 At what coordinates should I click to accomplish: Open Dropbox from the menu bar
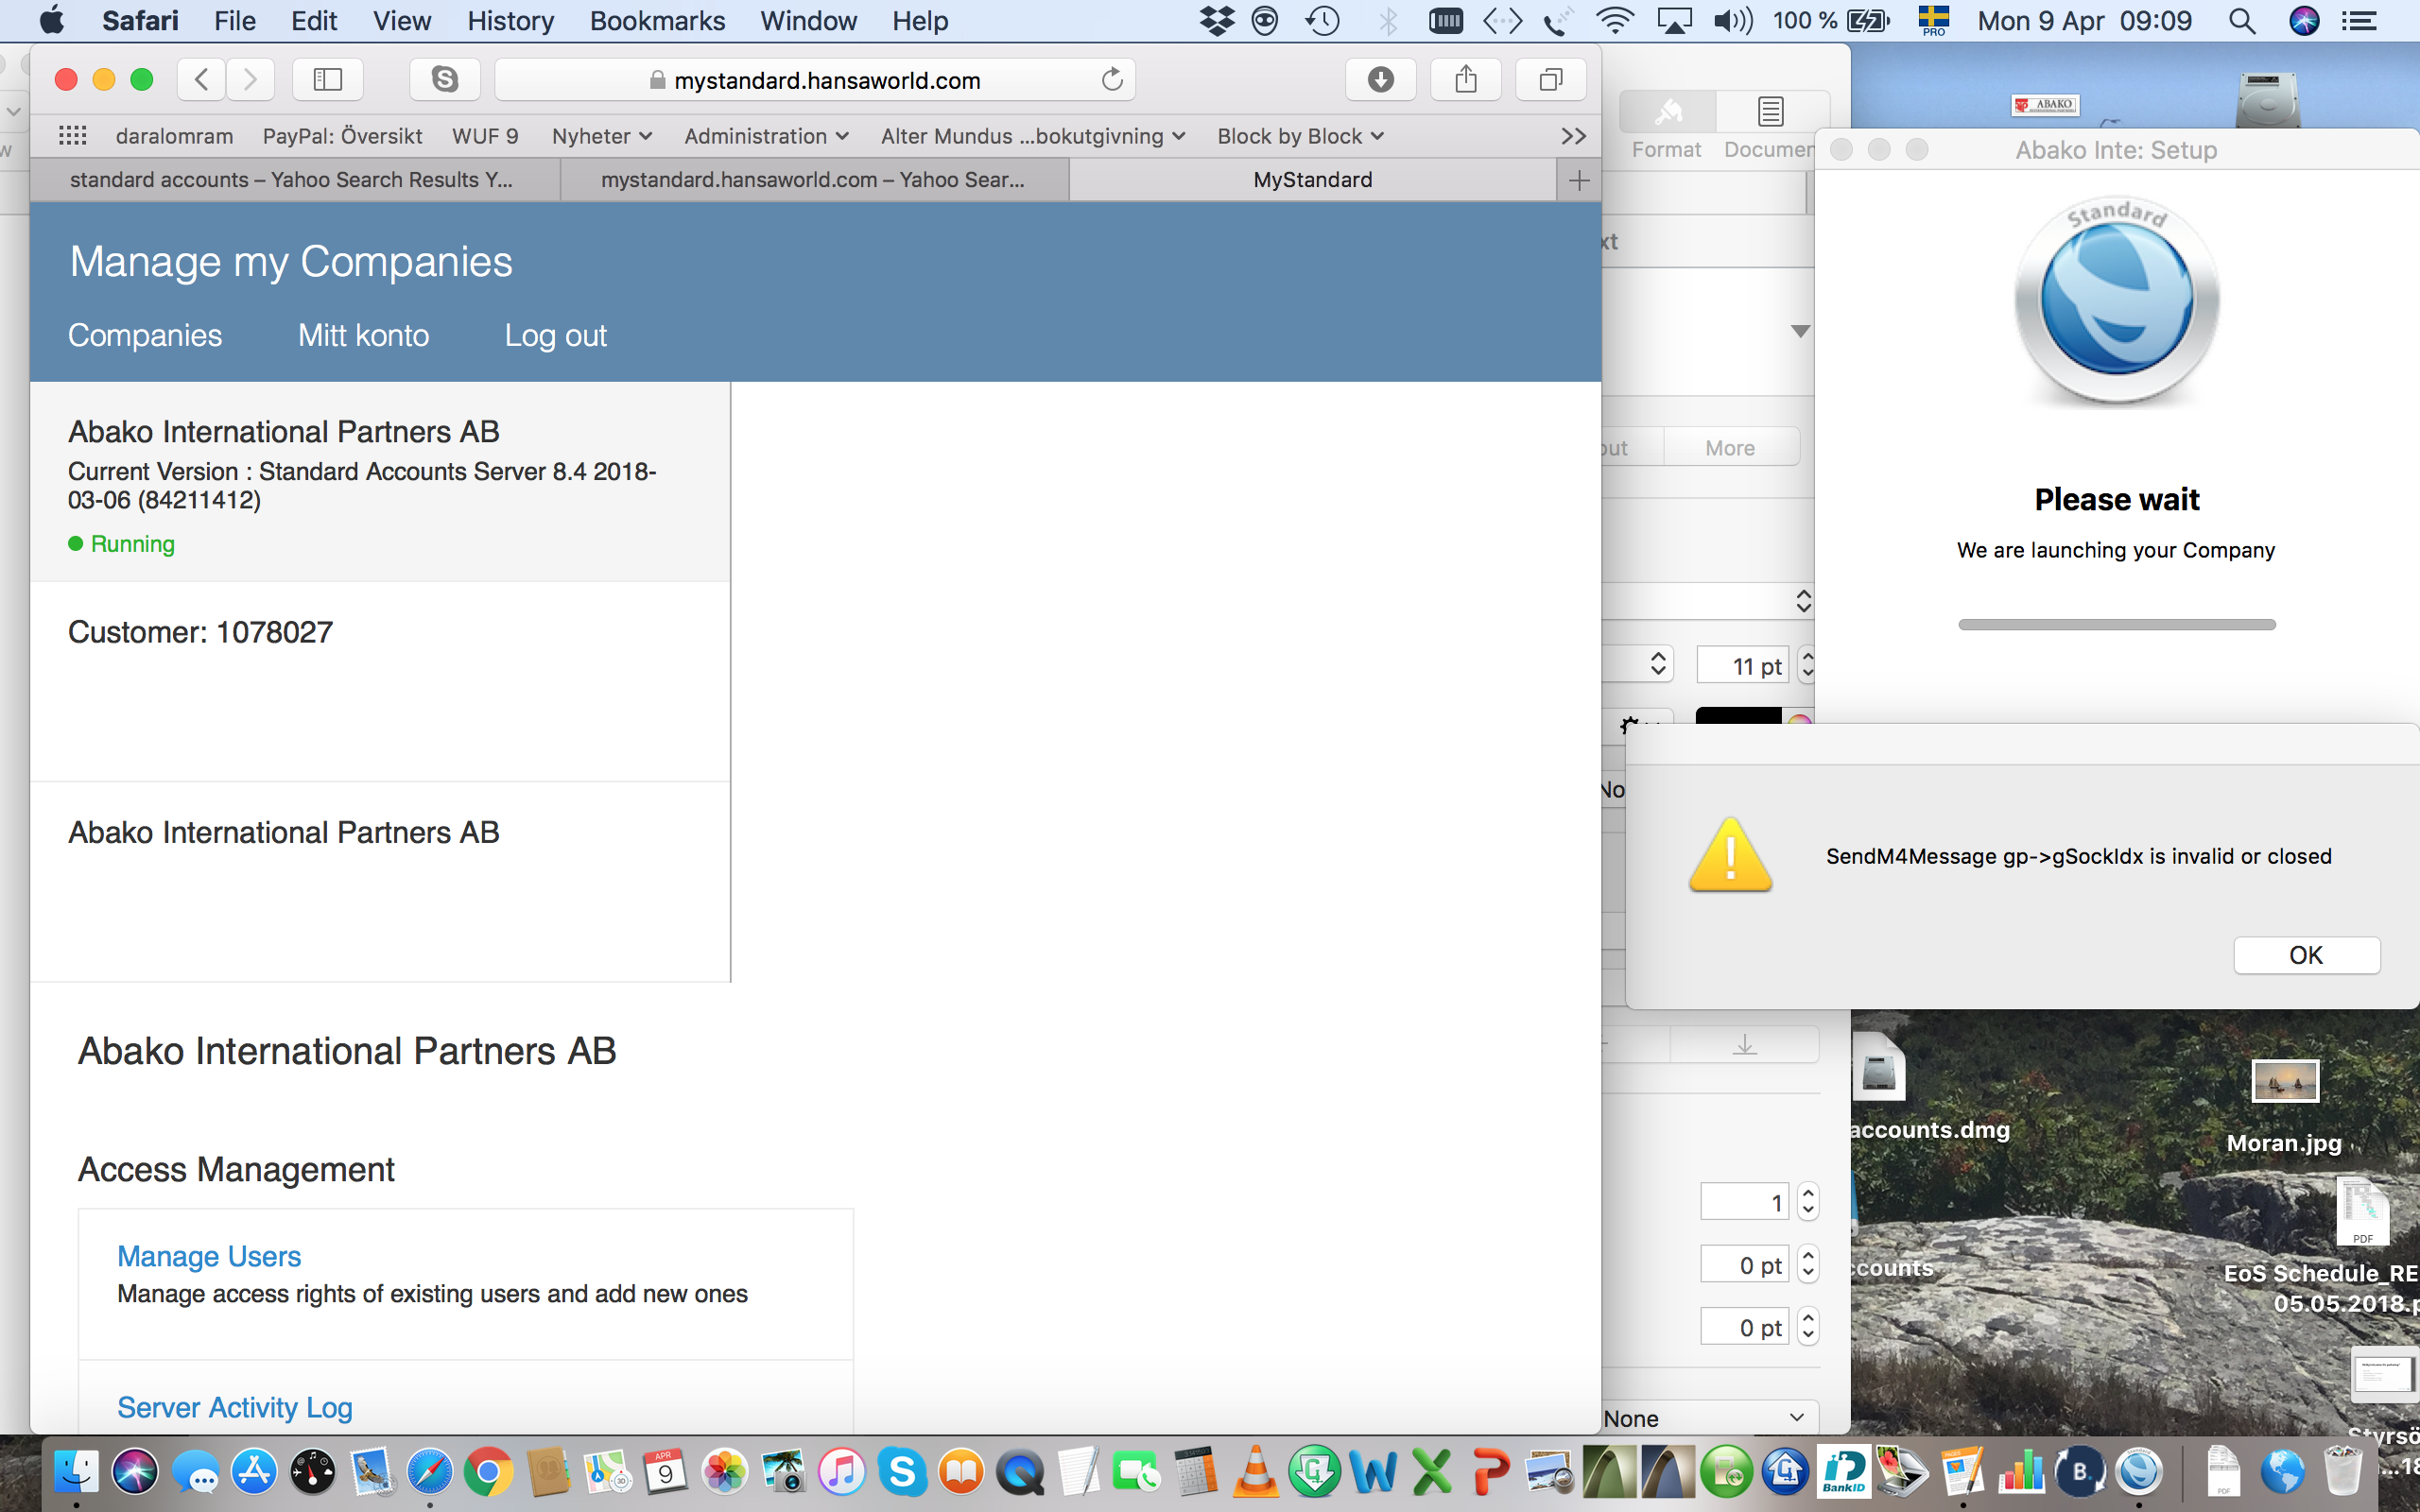1216,21
